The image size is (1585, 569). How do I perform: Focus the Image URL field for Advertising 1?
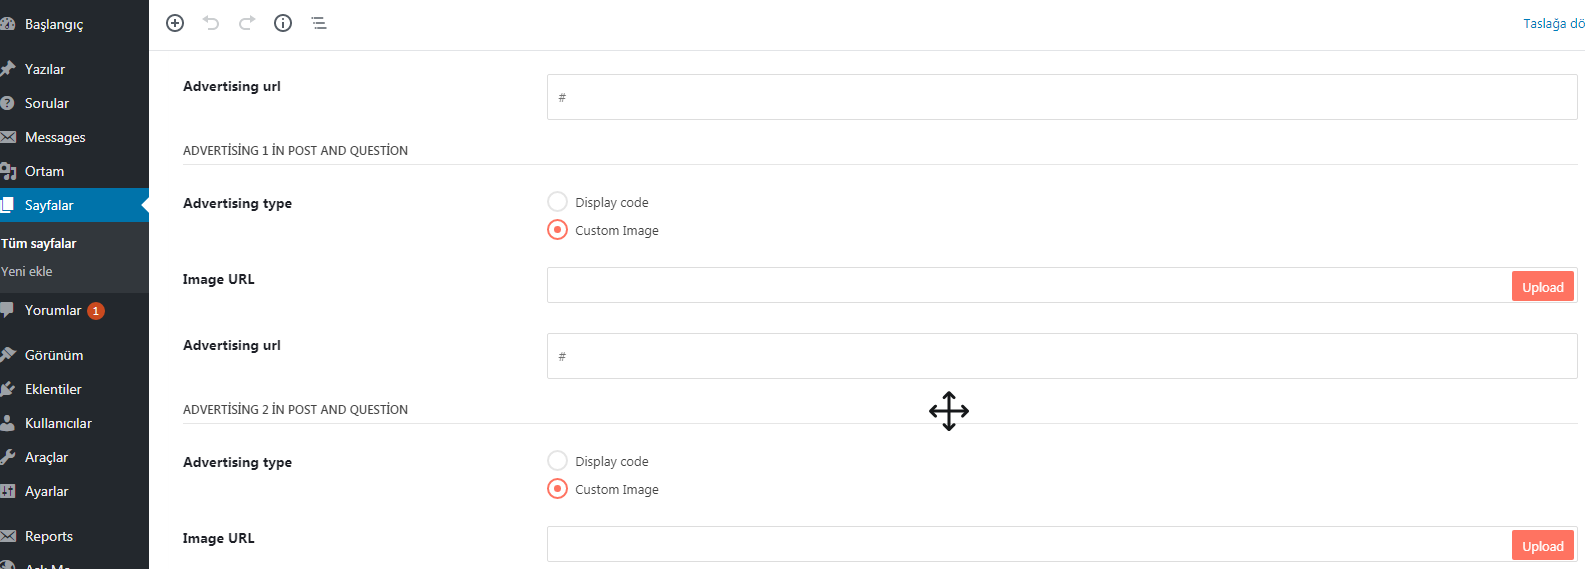tap(1029, 285)
